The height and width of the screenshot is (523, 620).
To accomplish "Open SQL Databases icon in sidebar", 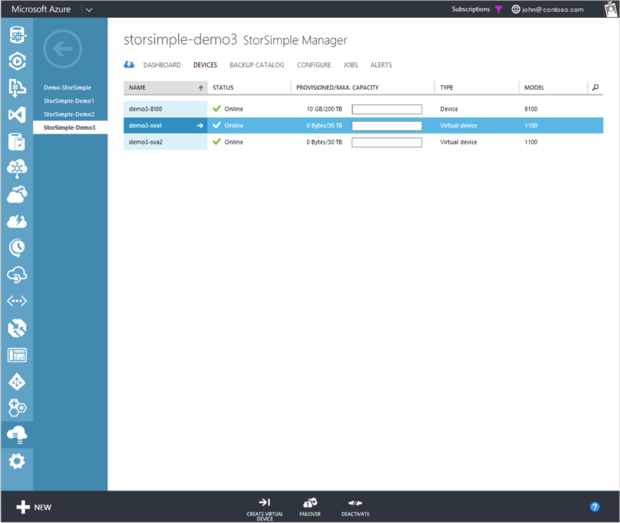I will coord(17,35).
